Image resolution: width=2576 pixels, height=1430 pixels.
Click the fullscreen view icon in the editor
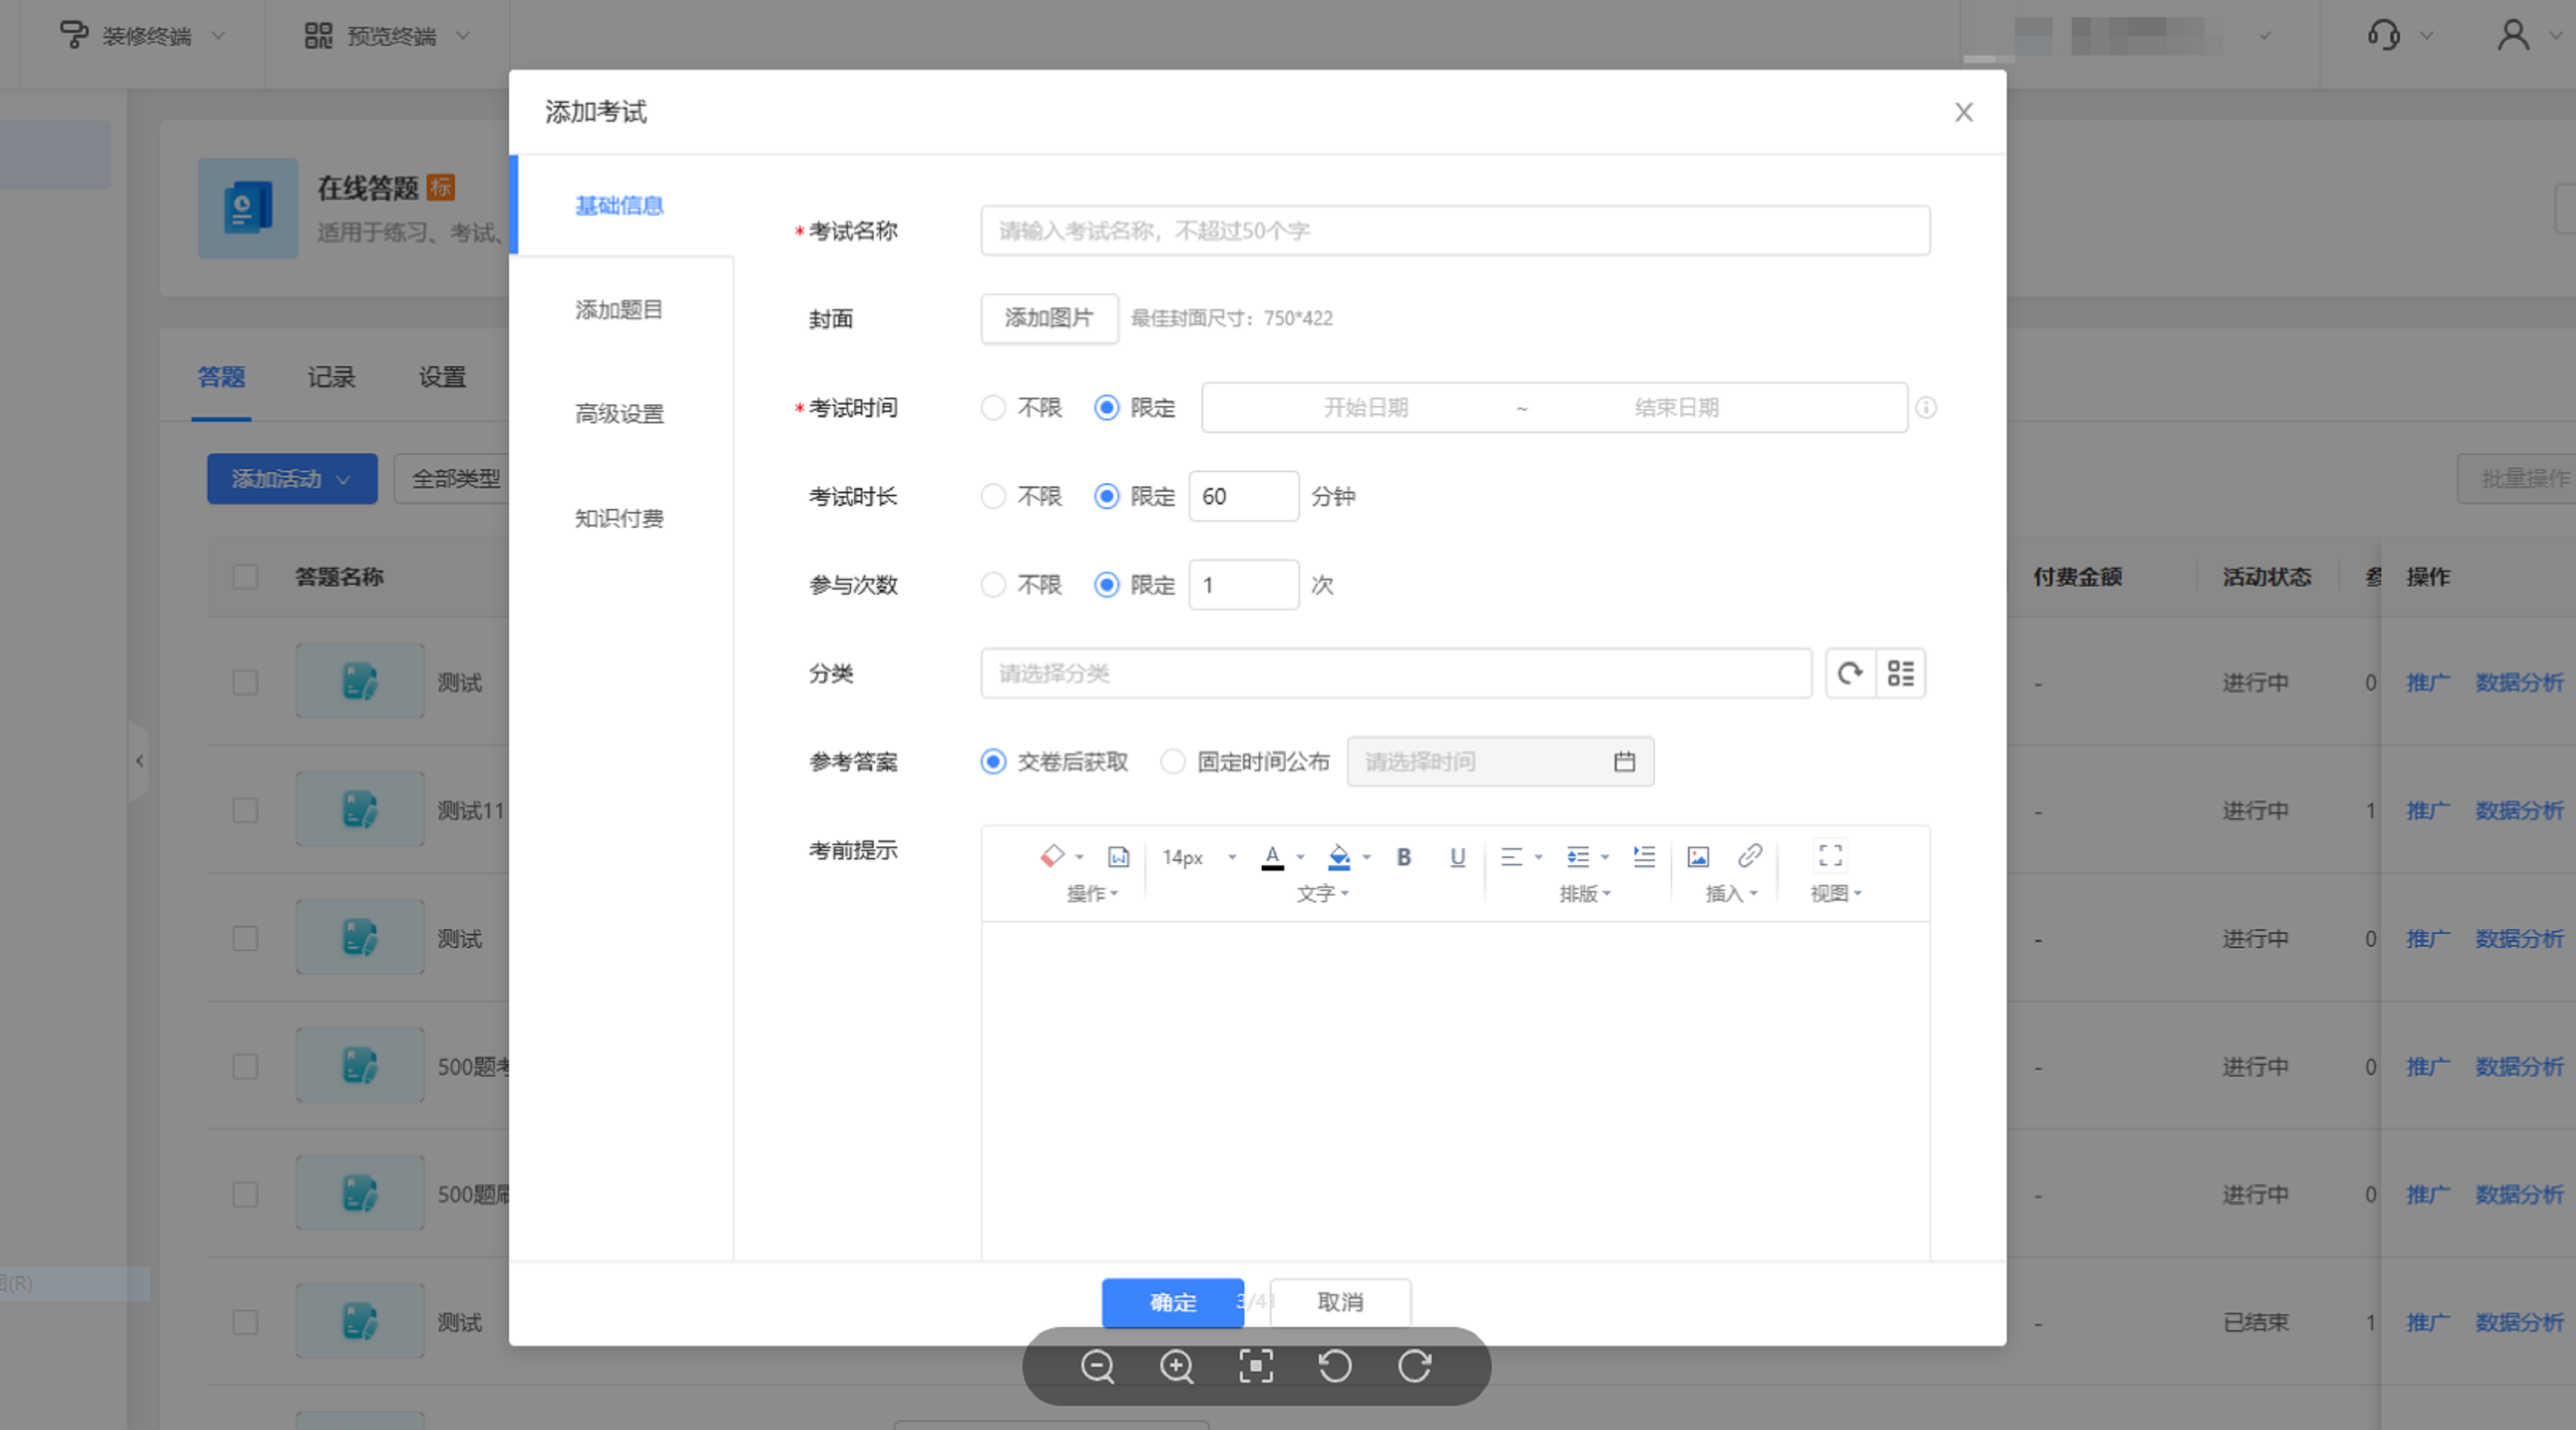[1830, 856]
